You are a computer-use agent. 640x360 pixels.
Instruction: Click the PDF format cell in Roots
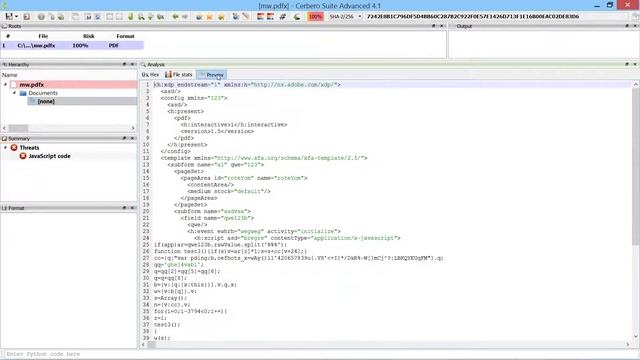click(114, 45)
